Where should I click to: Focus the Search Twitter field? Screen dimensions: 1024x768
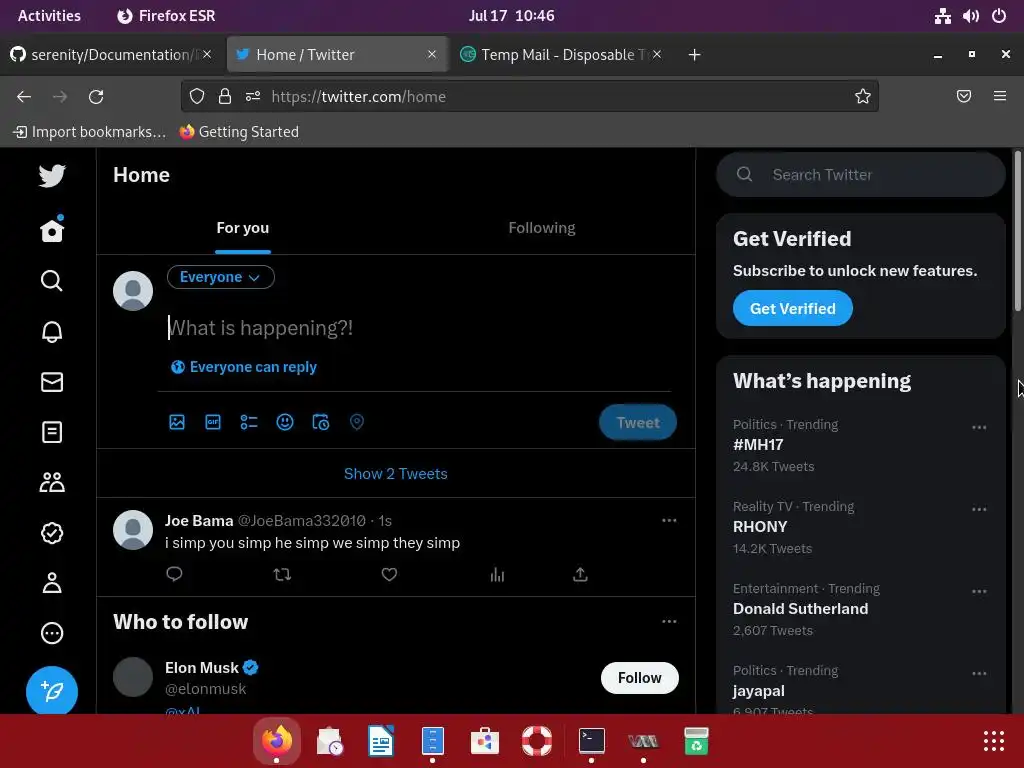coord(861,174)
